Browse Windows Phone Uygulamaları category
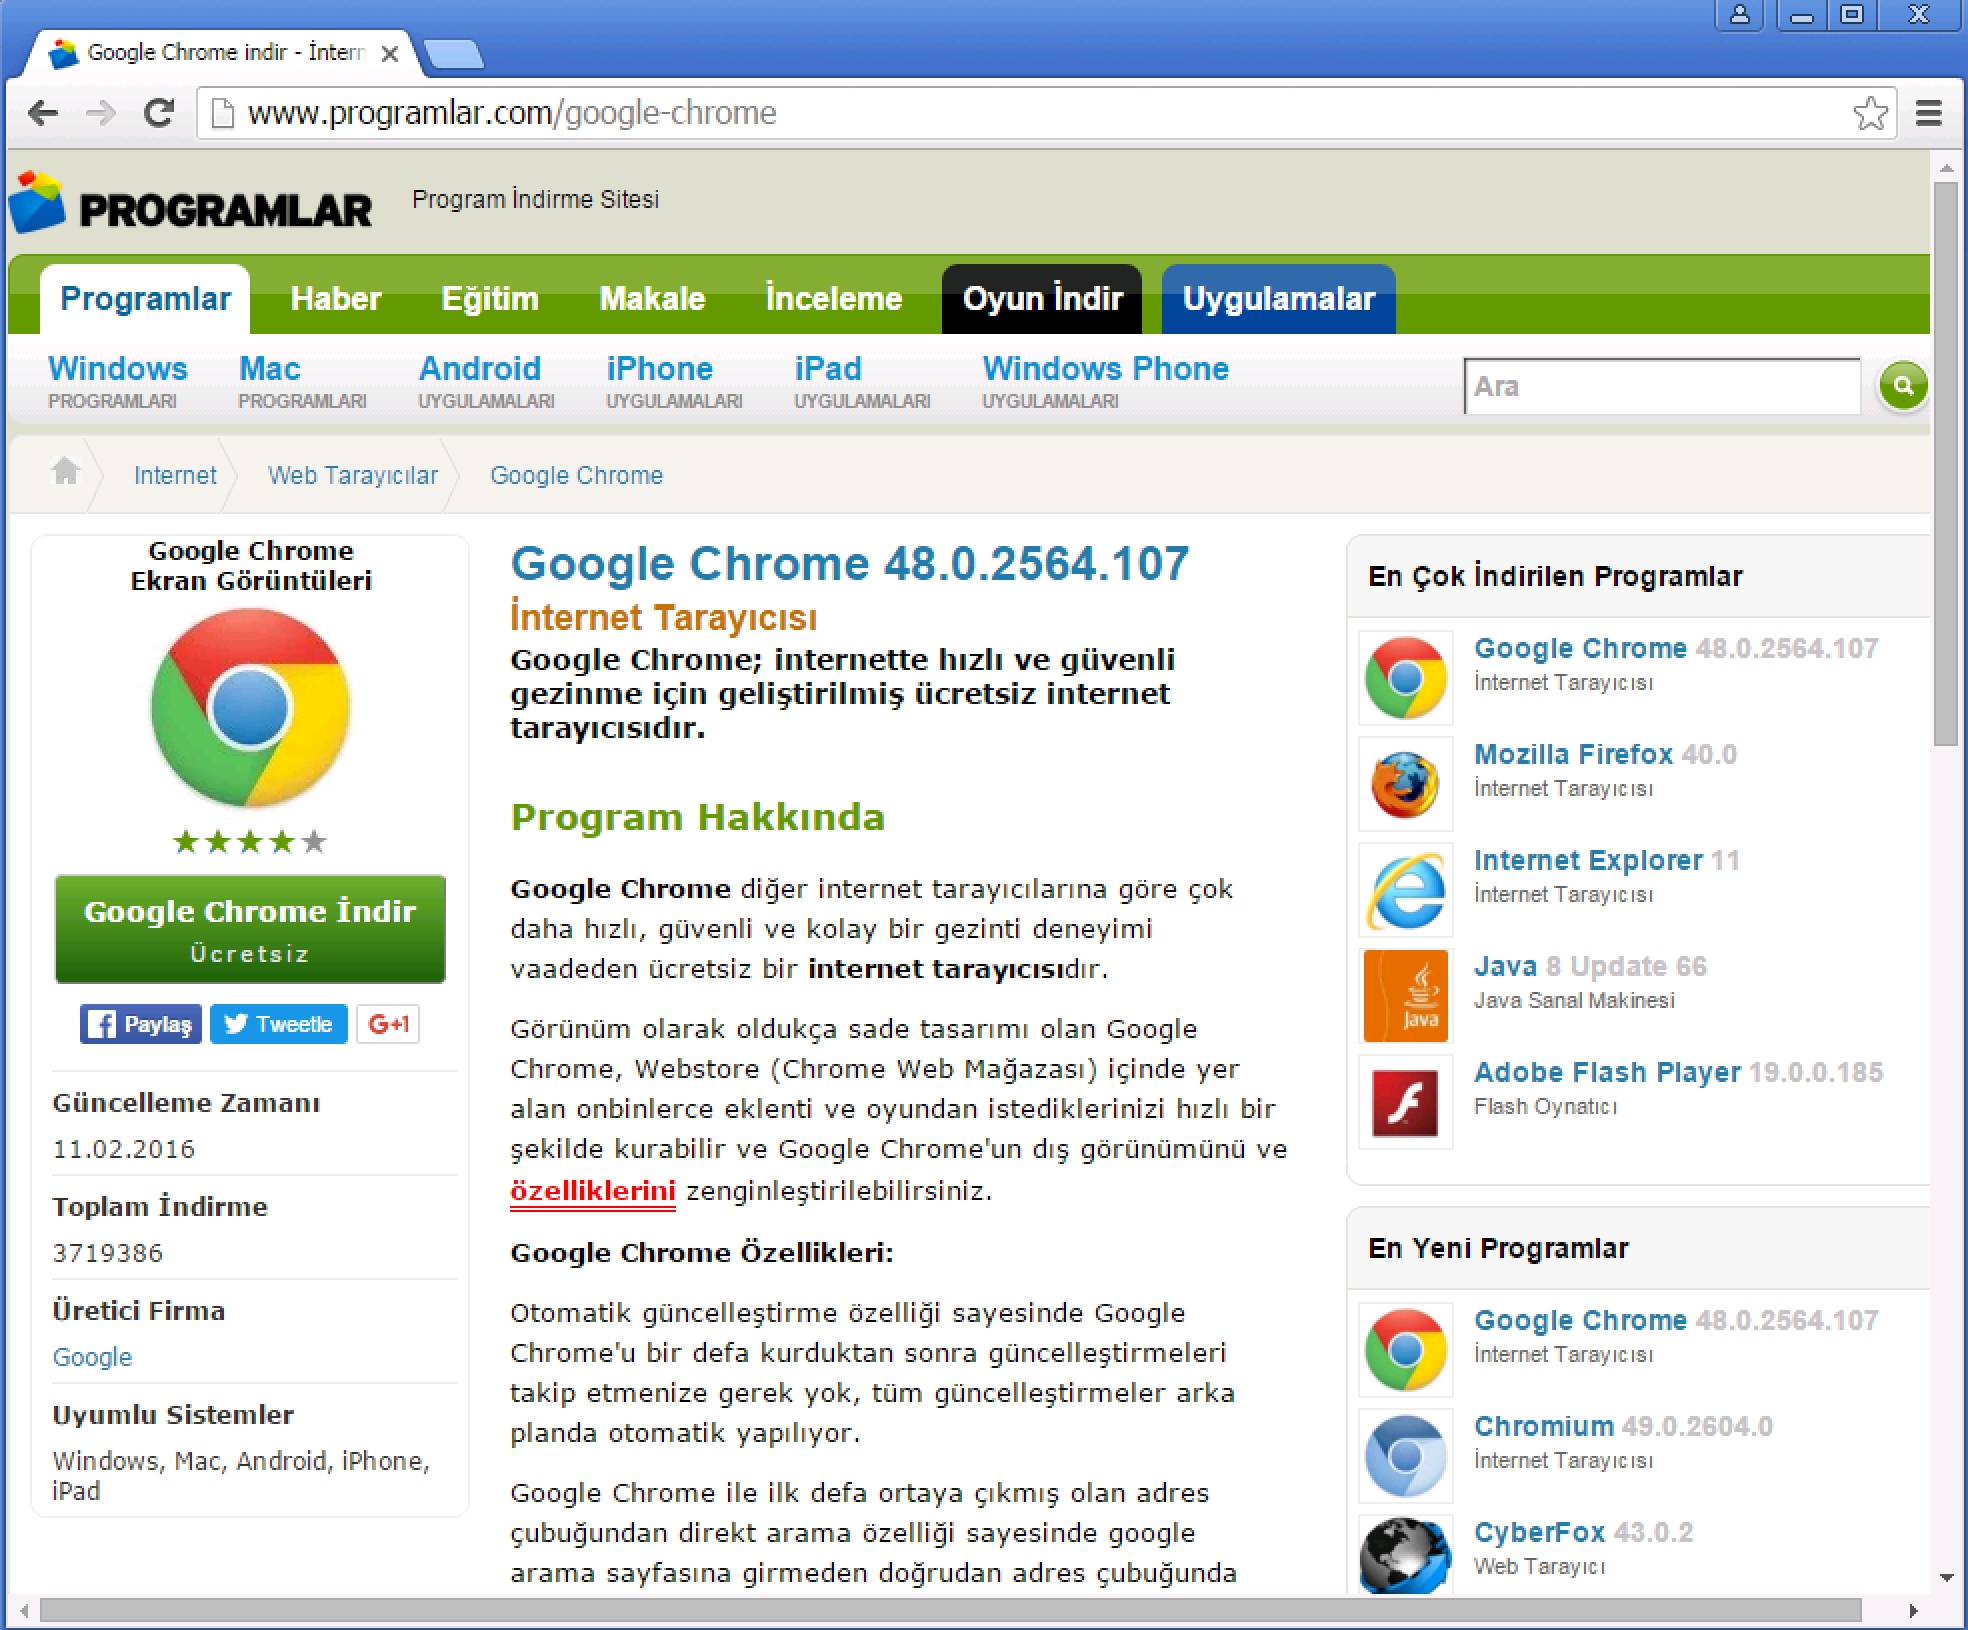The height and width of the screenshot is (1630, 1968). pos(1105,382)
